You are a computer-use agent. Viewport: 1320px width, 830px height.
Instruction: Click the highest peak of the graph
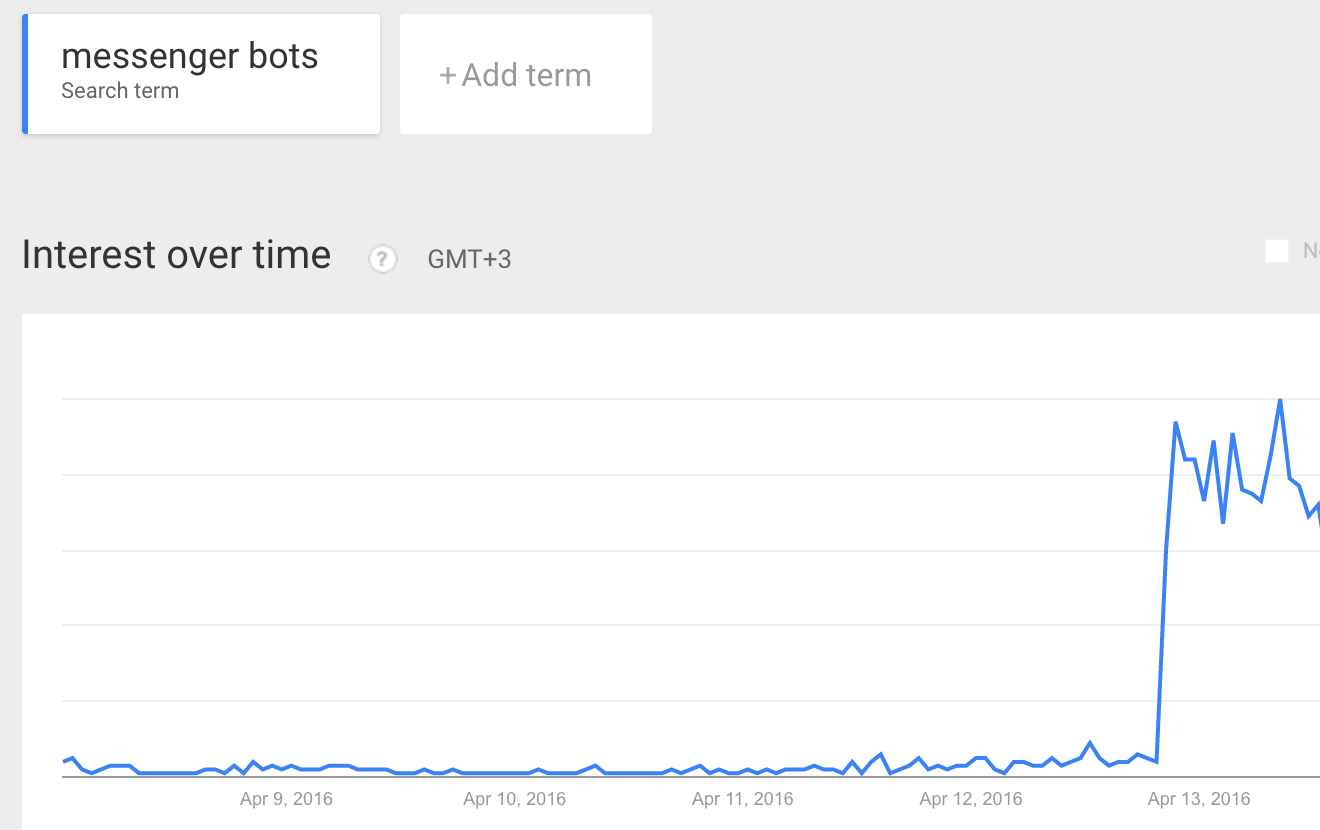(x=1280, y=400)
